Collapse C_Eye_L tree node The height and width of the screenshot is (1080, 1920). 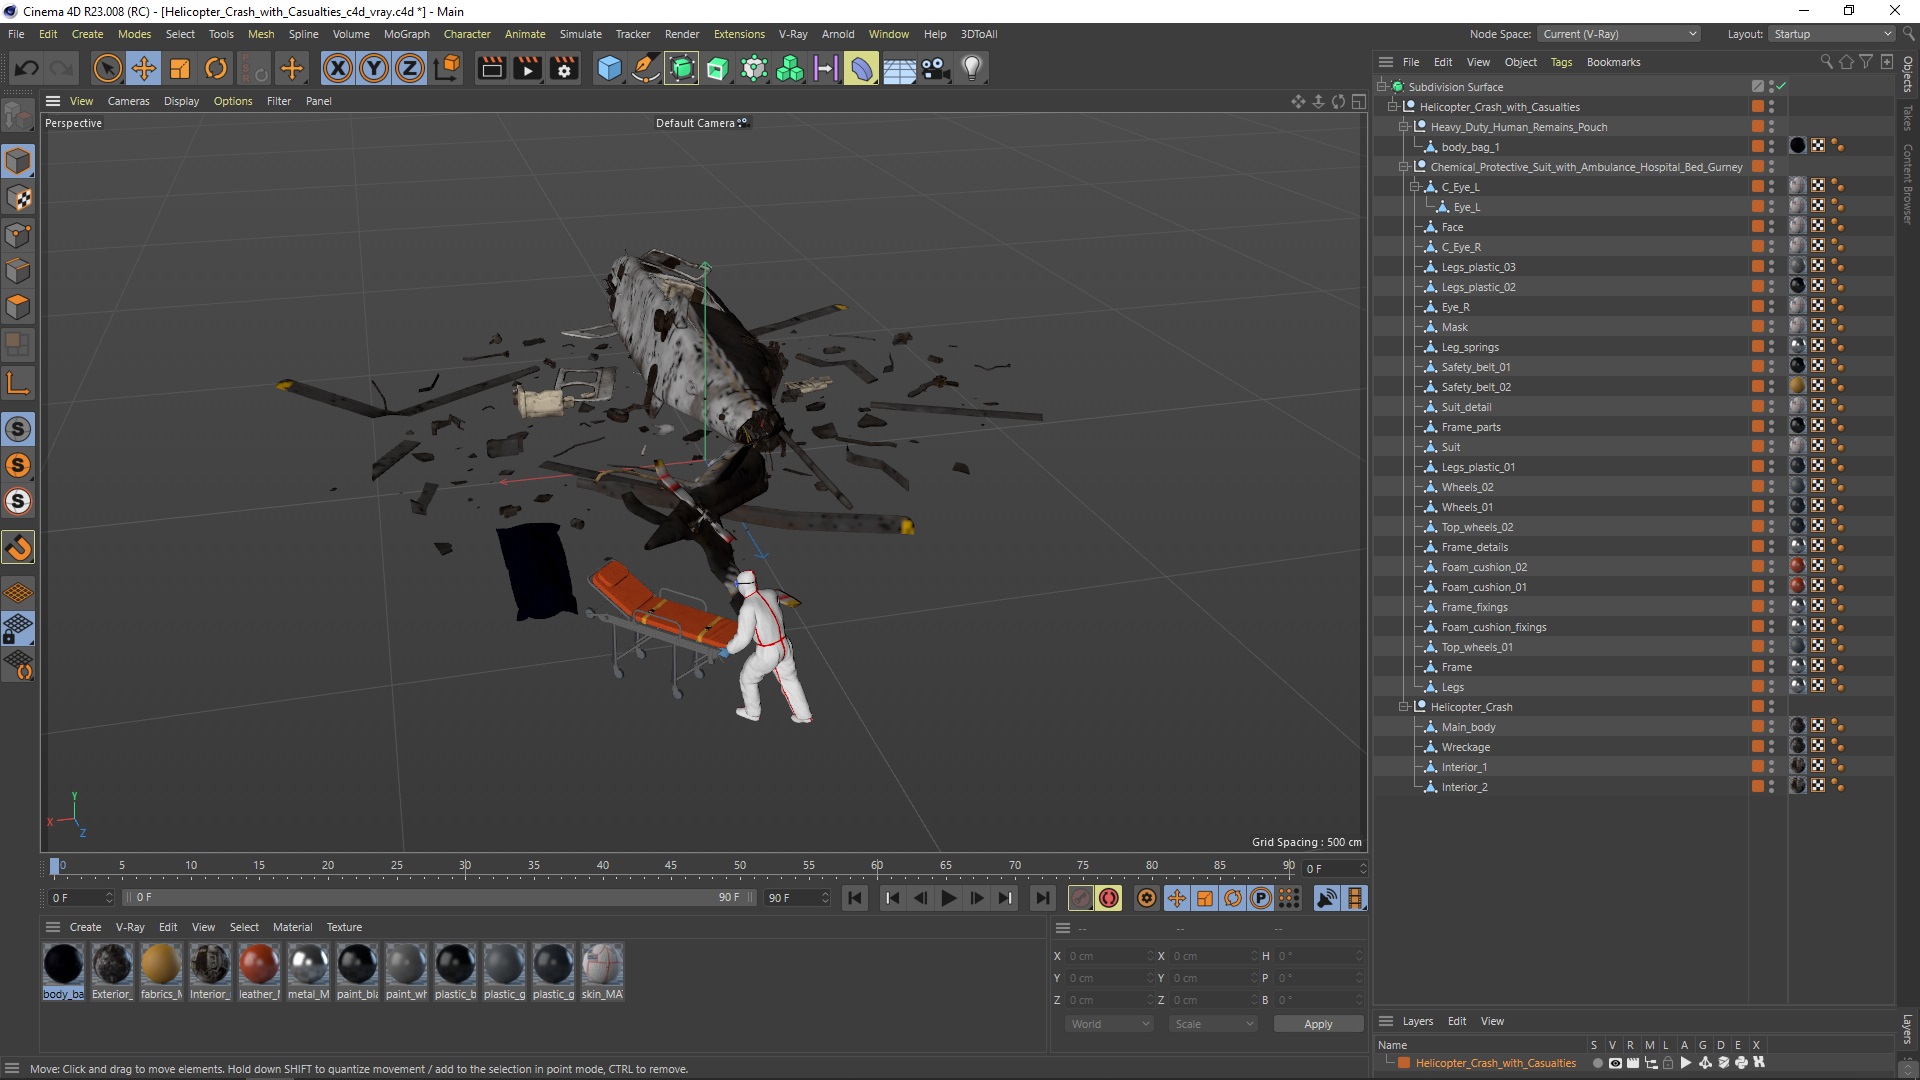pyautogui.click(x=1415, y=186)
